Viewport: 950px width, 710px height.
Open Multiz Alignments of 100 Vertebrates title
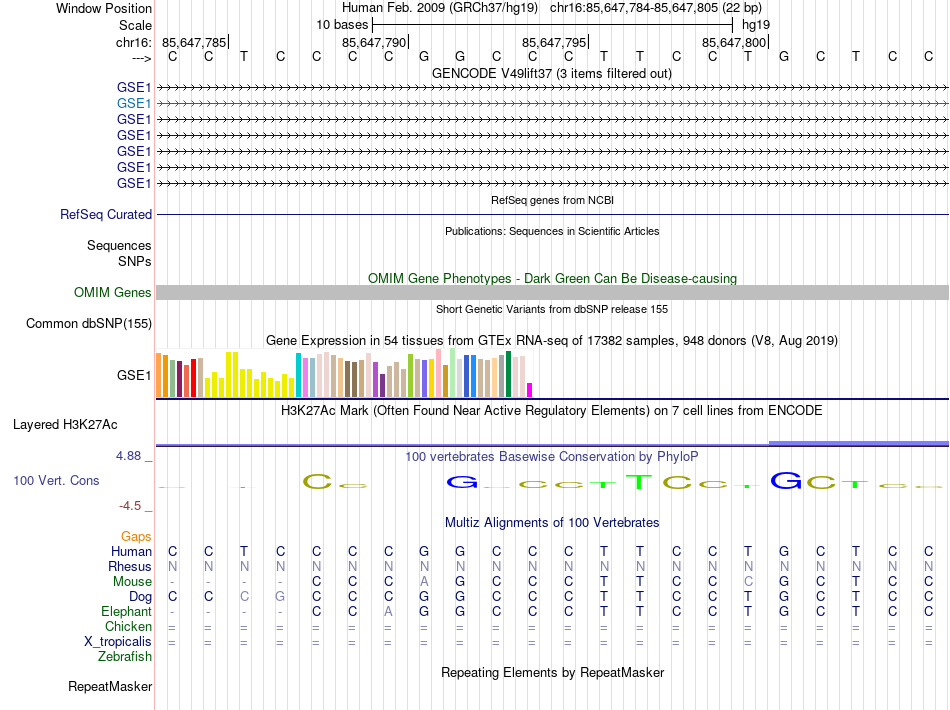[552, 523]
